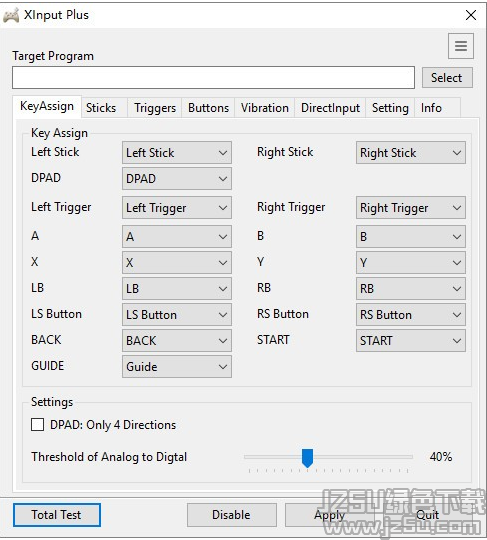
Task: Open the GUIDE assignment dropdown
Action: point(177,366)
